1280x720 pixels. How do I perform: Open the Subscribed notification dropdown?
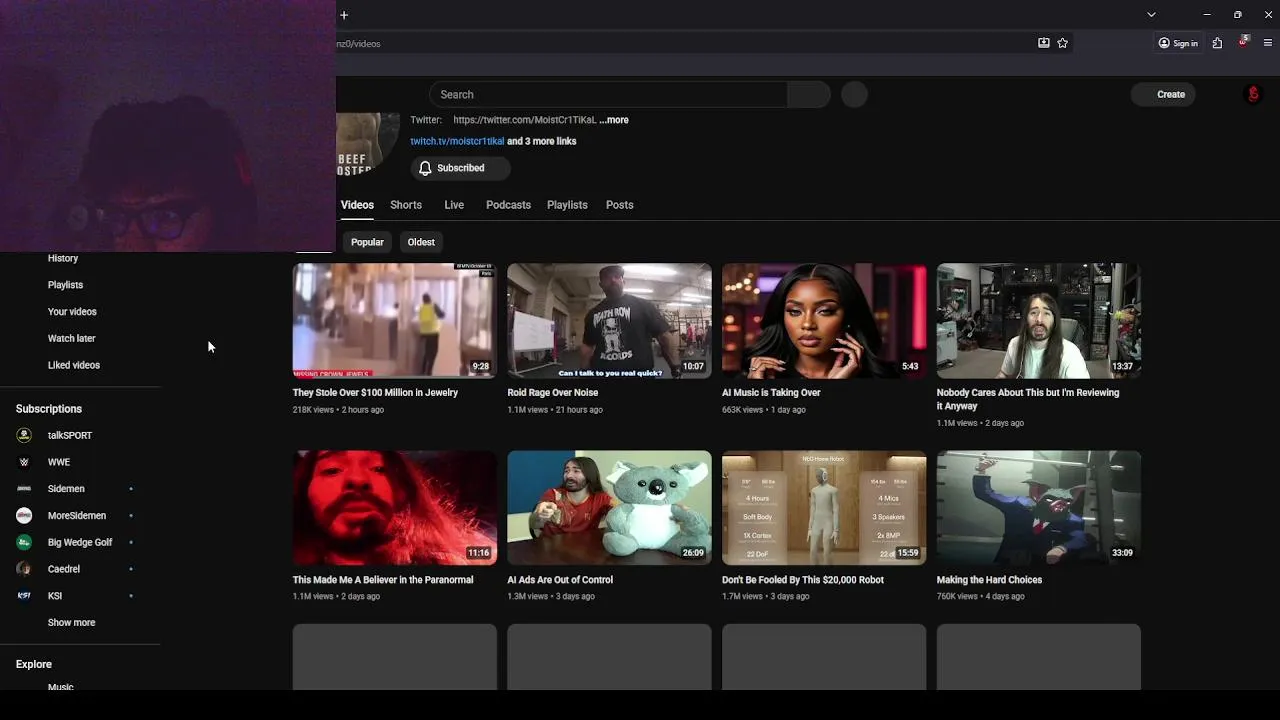click(x=460, y=168)
